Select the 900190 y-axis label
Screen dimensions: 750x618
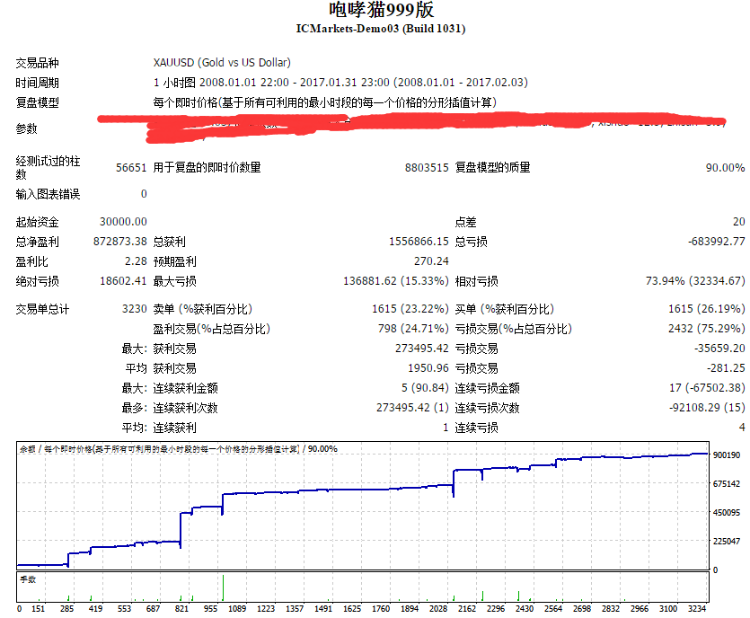click(727, 455)
